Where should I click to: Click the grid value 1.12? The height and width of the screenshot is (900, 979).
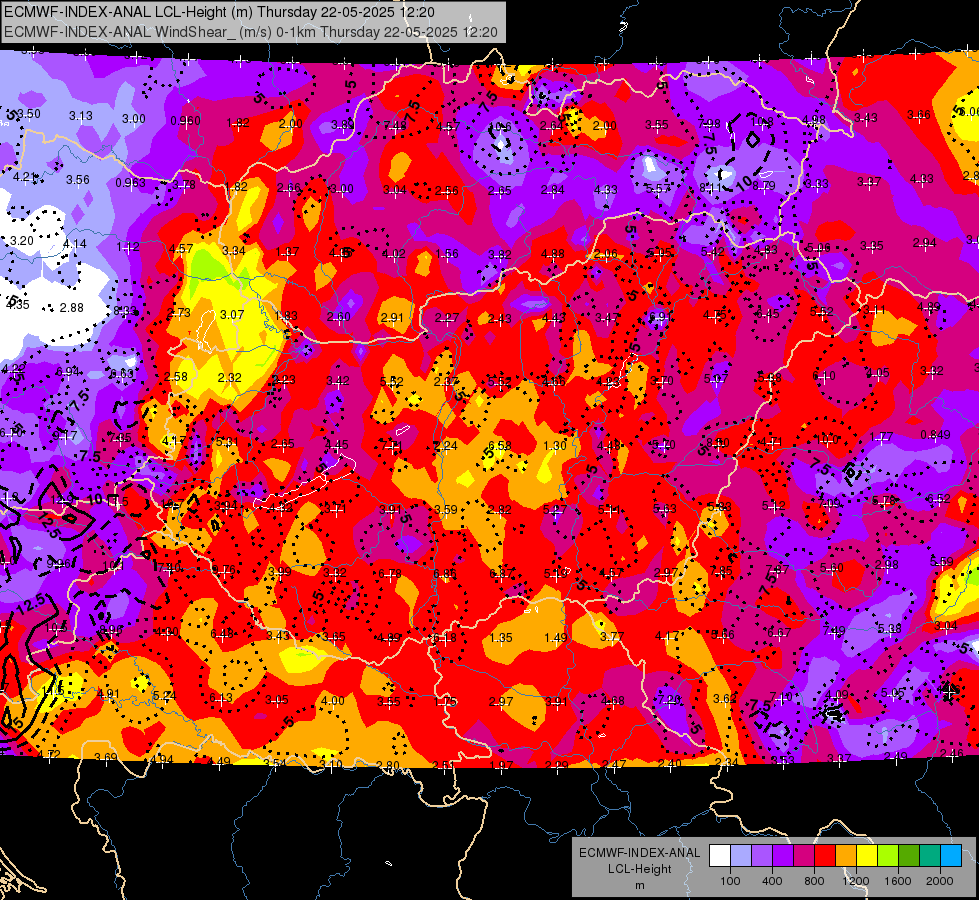point(127,247)
